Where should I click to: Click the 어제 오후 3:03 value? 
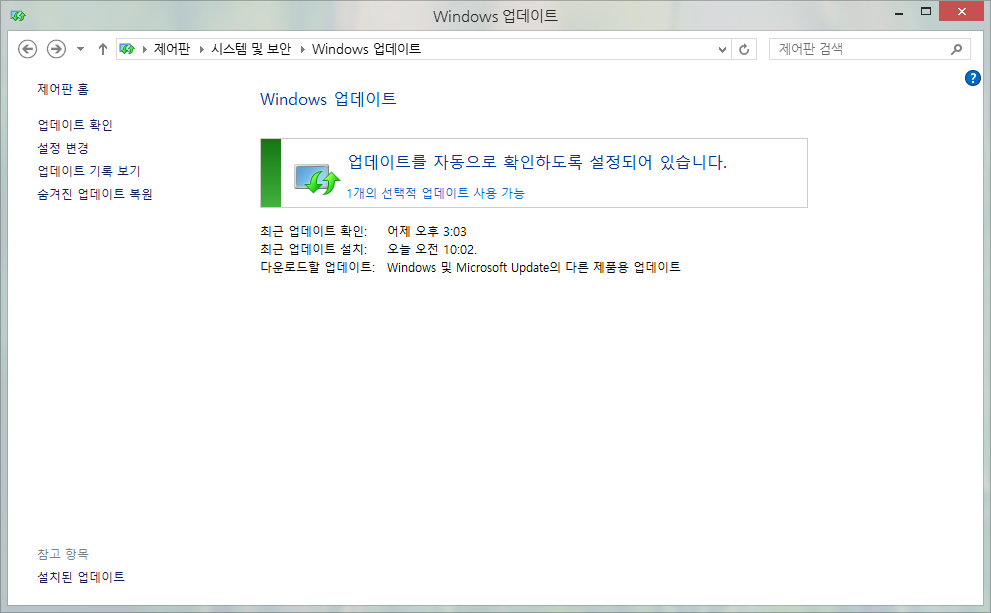(427, 231)
